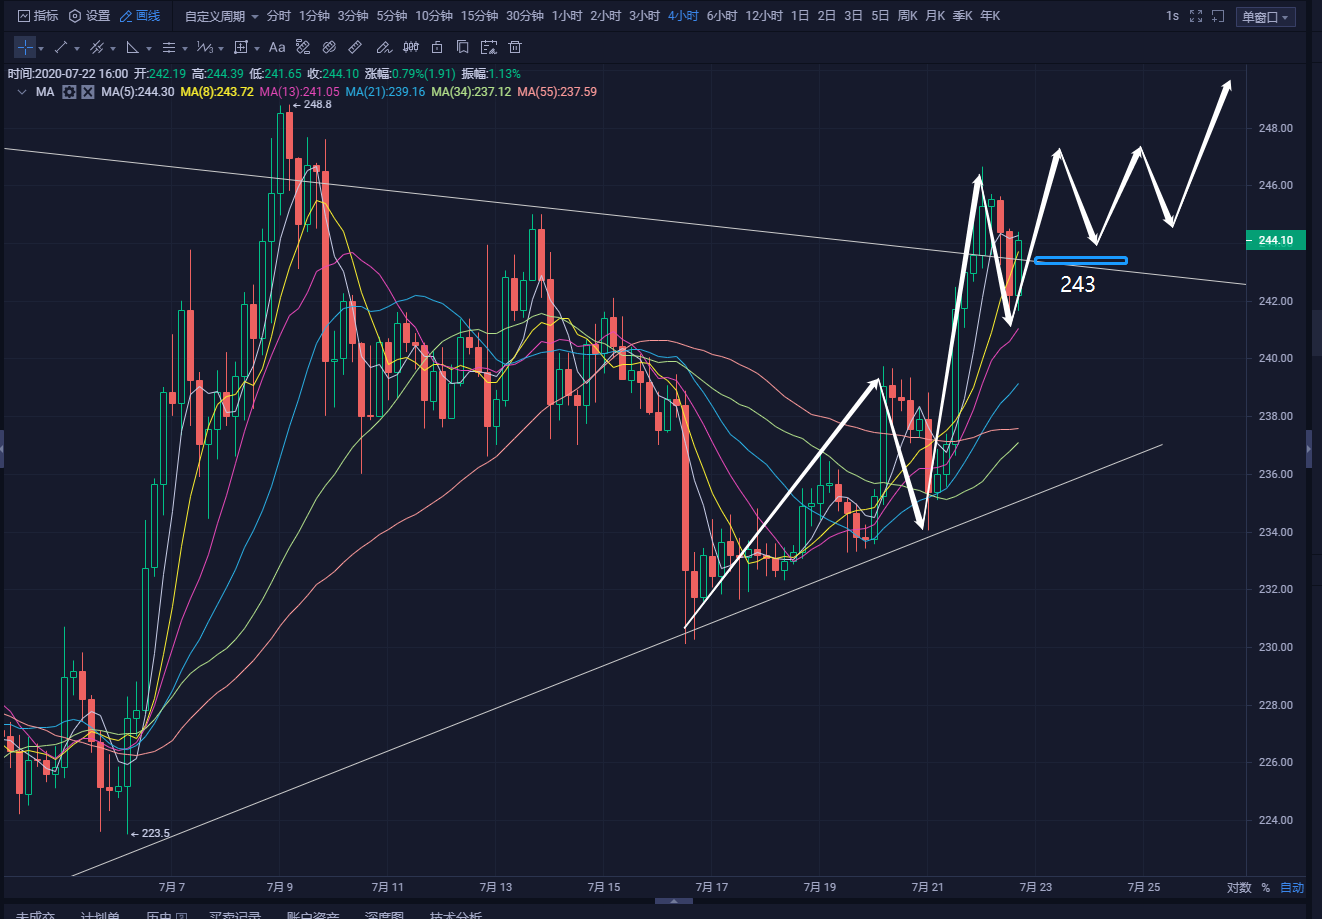Click the save drawing template icon
The width and height of the screenshot is (1322, 919).
point(488,47)
